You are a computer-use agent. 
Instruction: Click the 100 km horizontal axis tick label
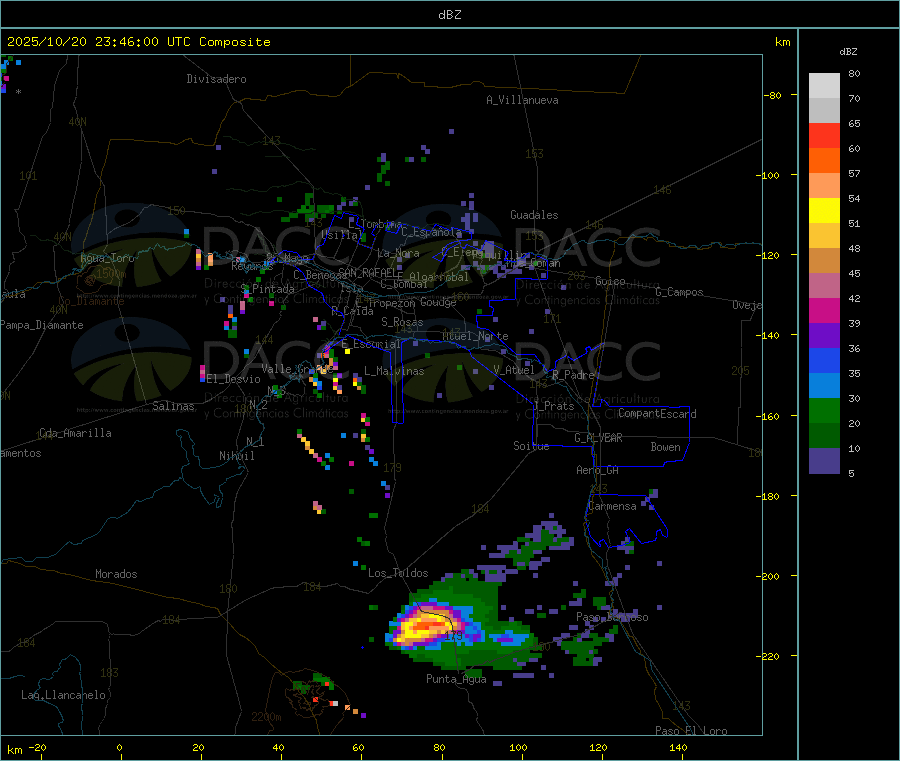518,747
